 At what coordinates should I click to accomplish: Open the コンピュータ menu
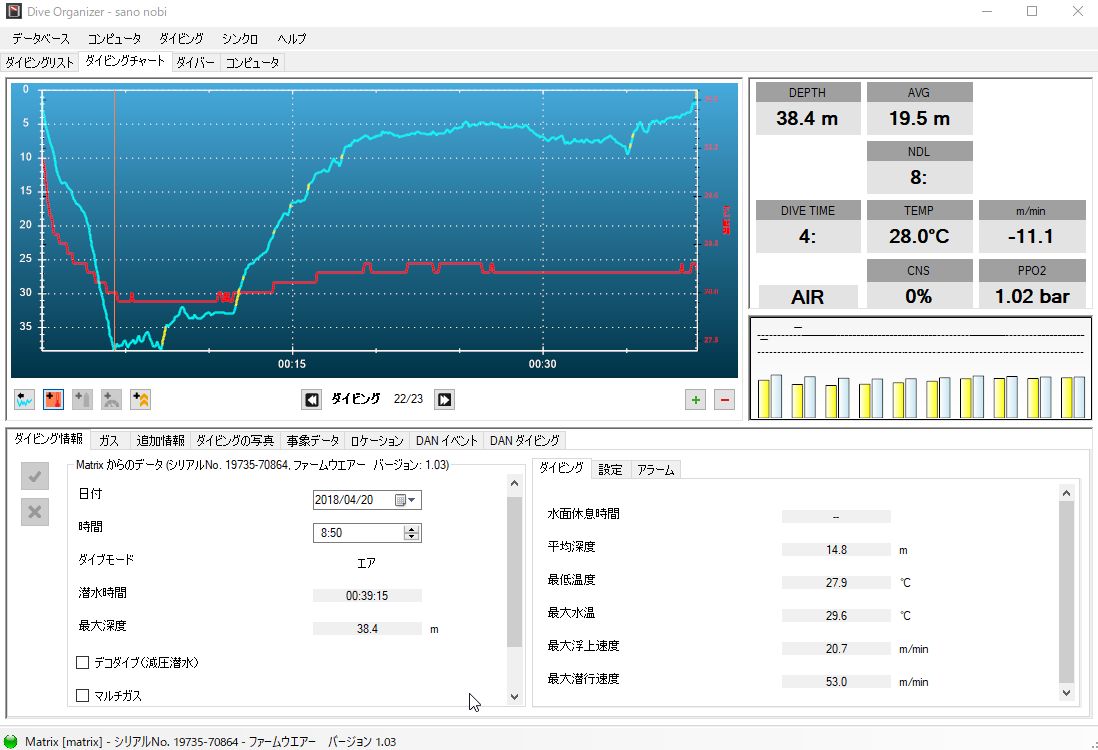(x=114, y=39)
